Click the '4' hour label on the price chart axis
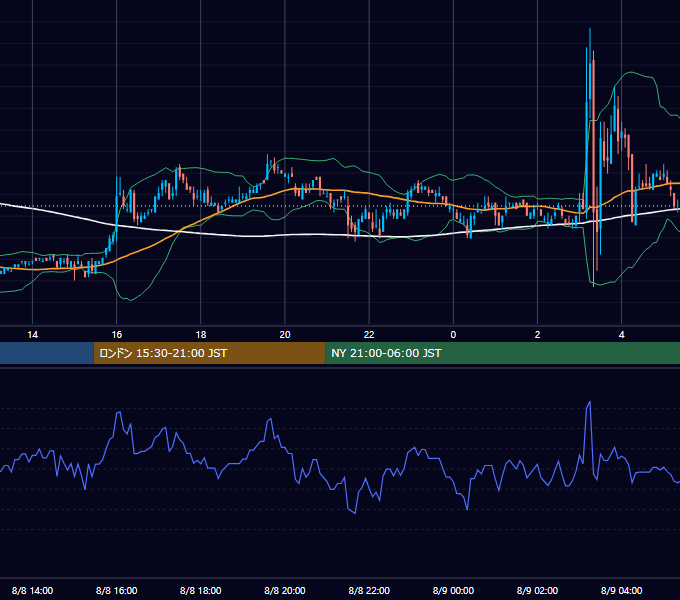 tap(621, 335)
